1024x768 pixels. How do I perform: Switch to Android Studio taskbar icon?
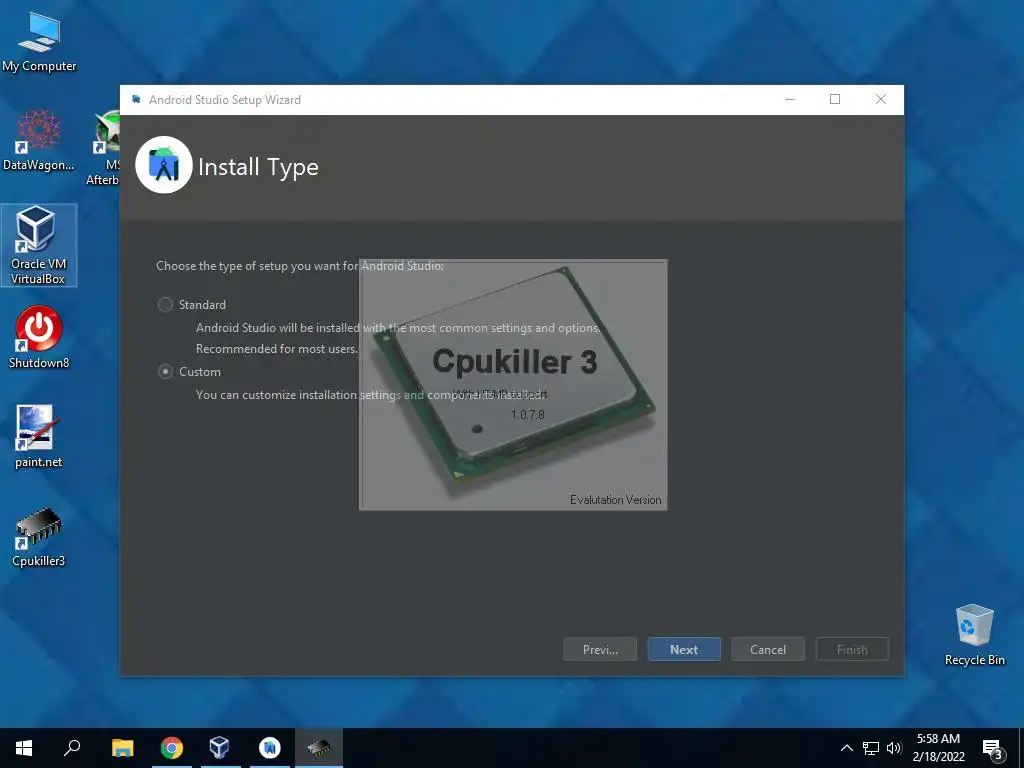pos(270,748)
